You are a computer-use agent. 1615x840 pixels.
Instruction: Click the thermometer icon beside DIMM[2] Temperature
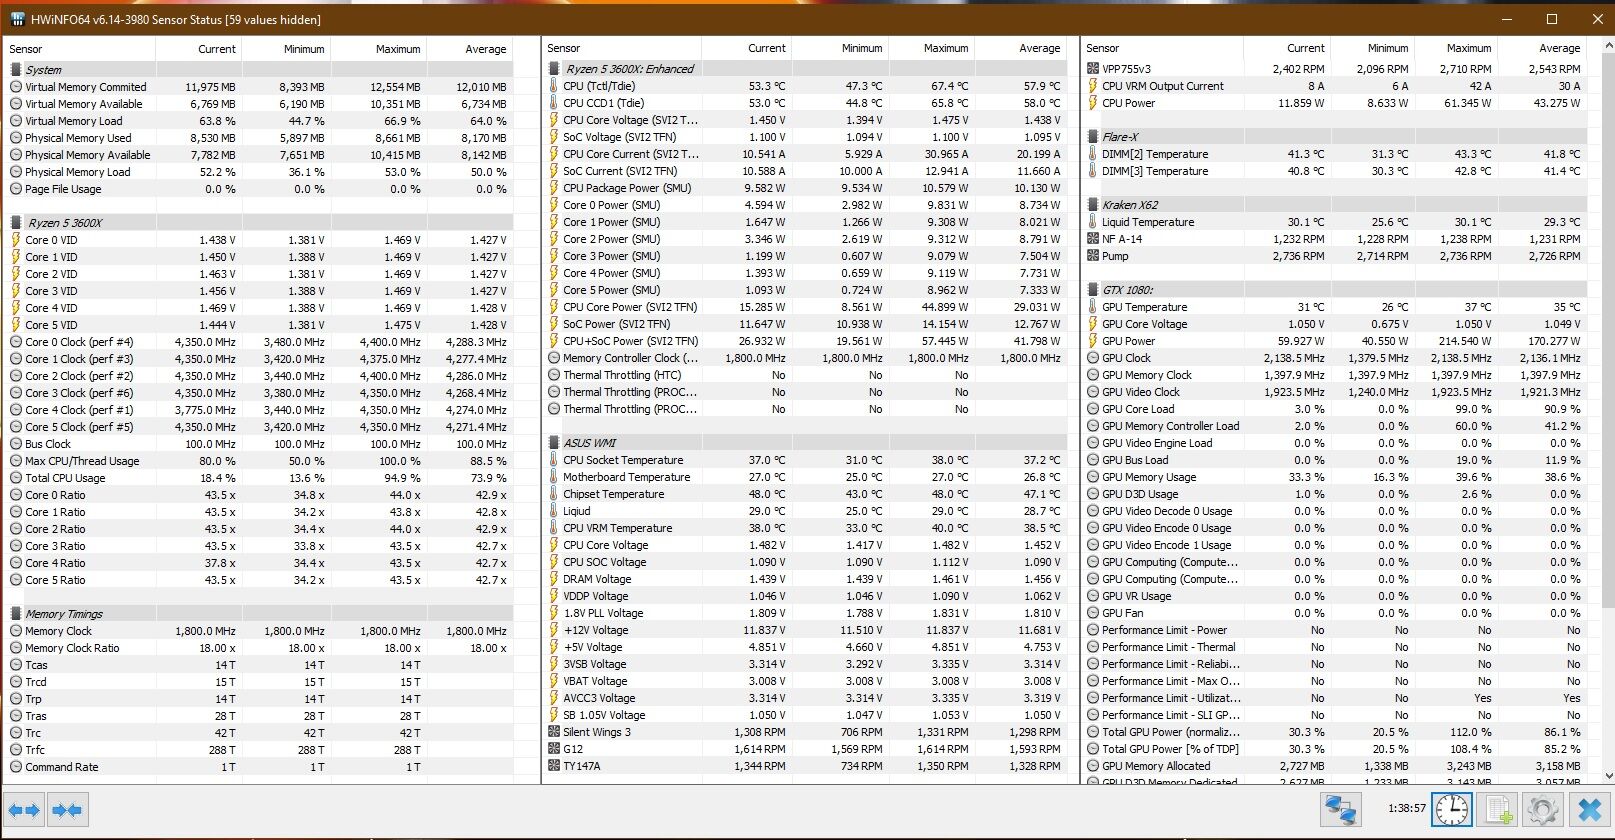click(x=1093, y=154)
